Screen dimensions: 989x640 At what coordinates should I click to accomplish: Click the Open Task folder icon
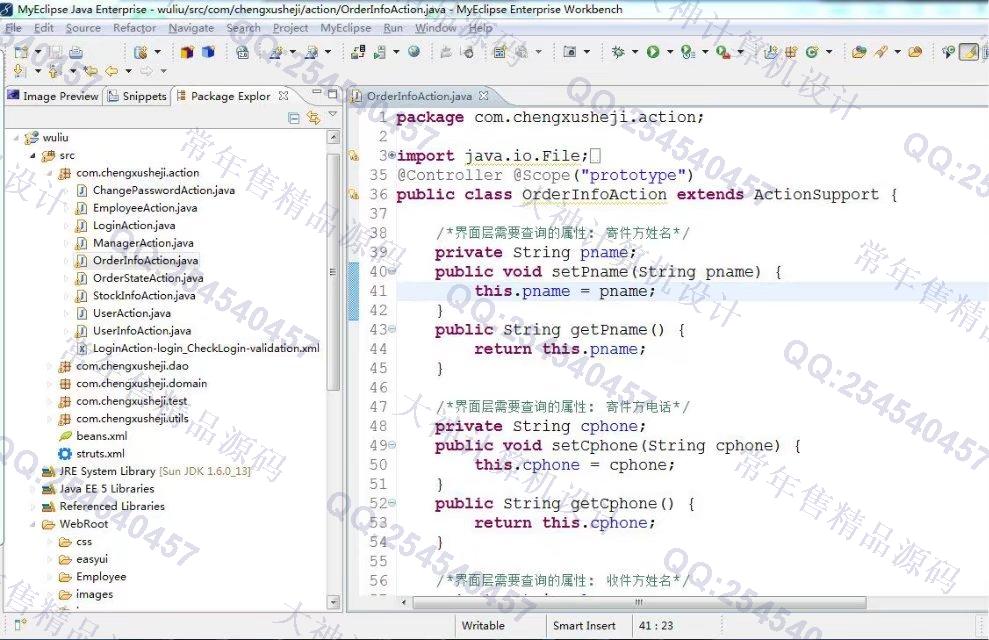coord(915,52)
